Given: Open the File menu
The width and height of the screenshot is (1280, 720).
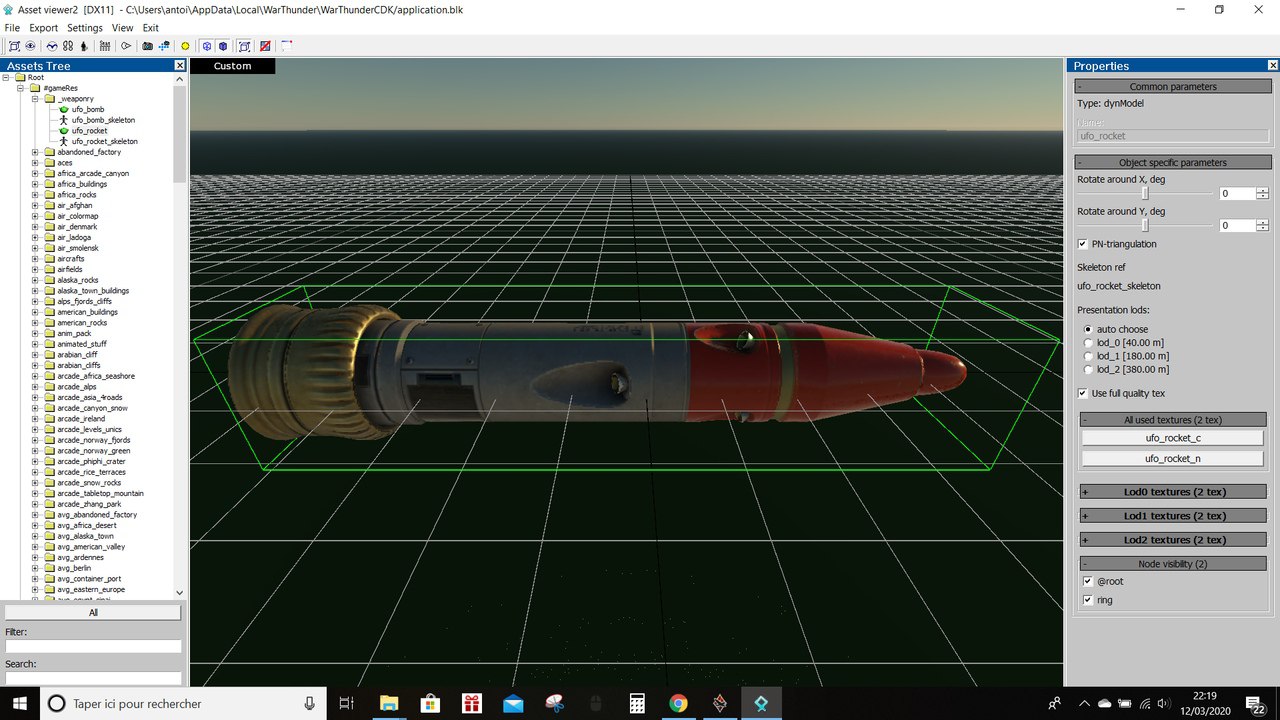Looking at the screenshot, I should [12, 28].
